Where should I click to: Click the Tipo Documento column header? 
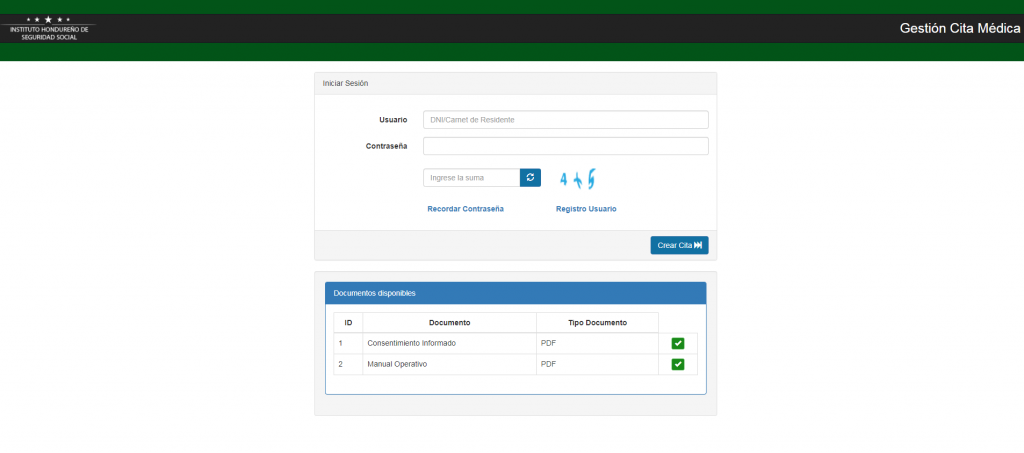click(597, 323)
